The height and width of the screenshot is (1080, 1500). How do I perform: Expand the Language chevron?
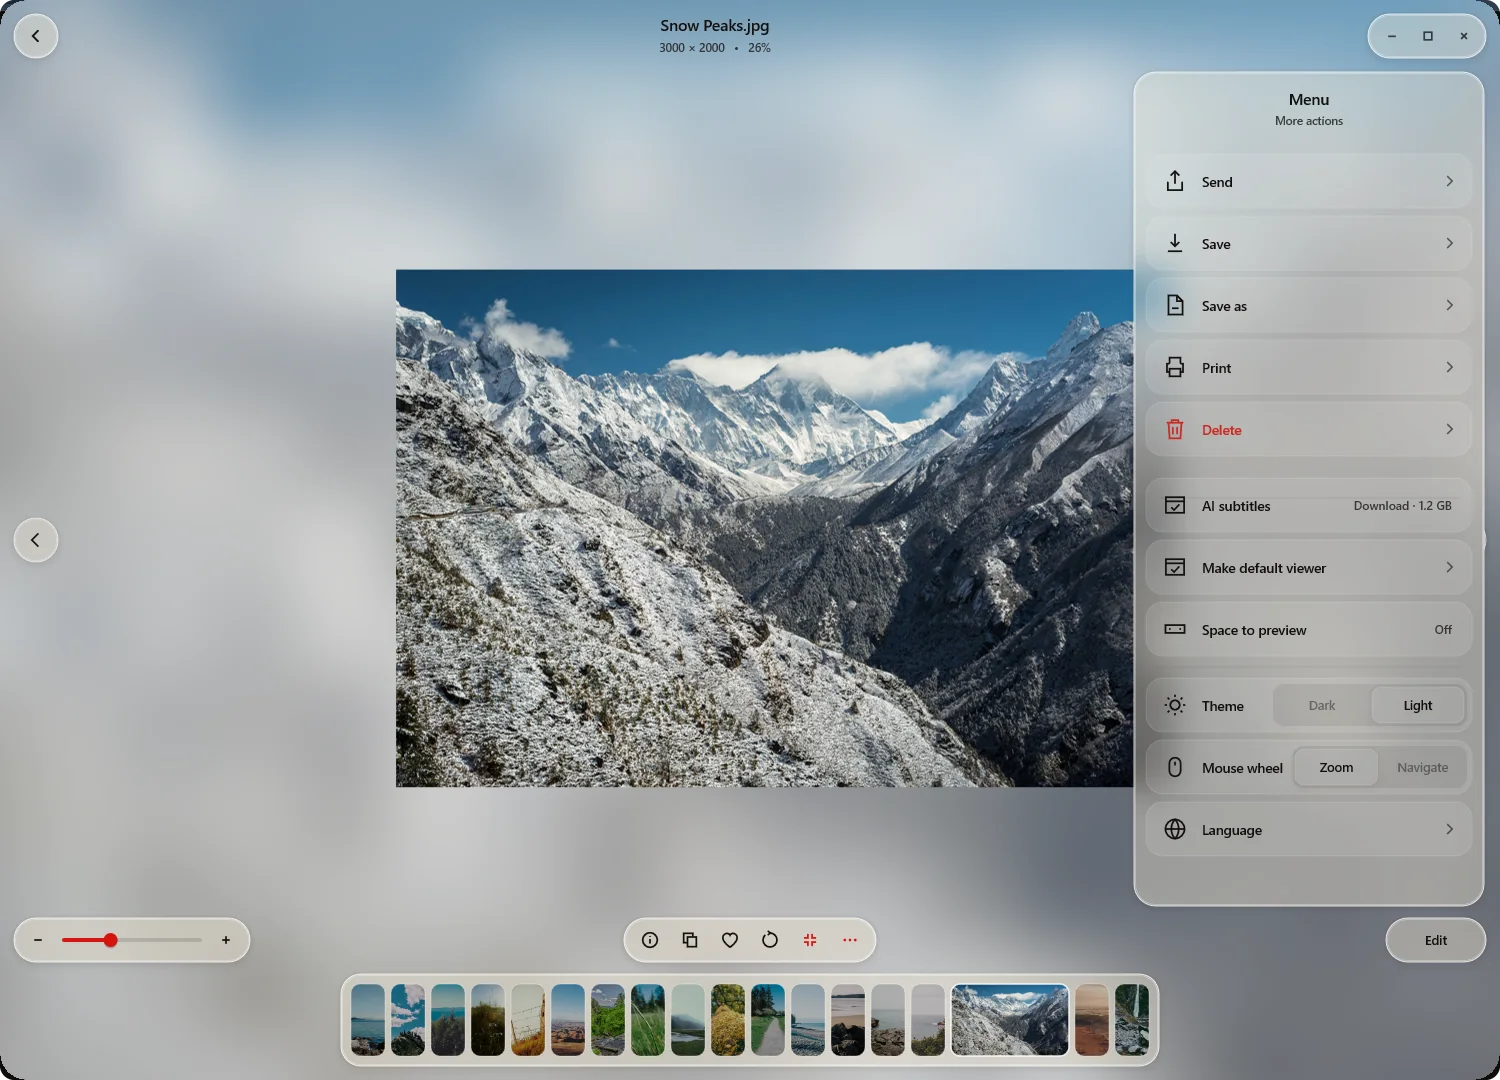pyautogui.click(x=1449, y=829)
